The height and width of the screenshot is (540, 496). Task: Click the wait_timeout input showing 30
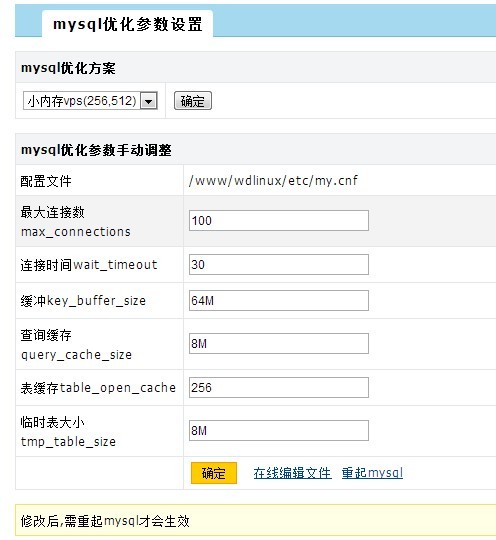279,264
